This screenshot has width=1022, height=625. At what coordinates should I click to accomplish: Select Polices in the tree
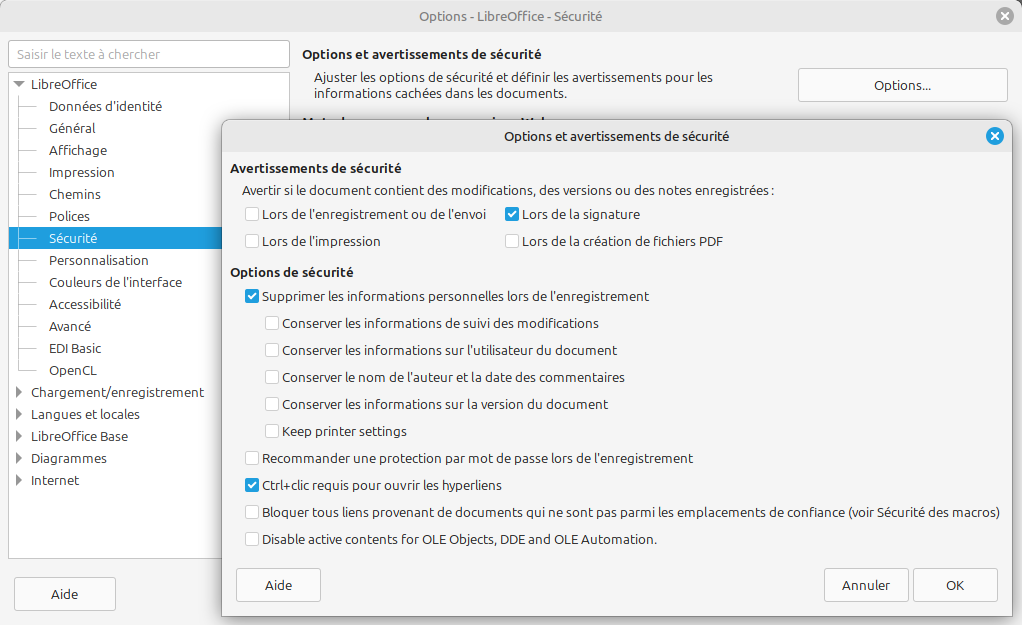click(x=69, y=216)
